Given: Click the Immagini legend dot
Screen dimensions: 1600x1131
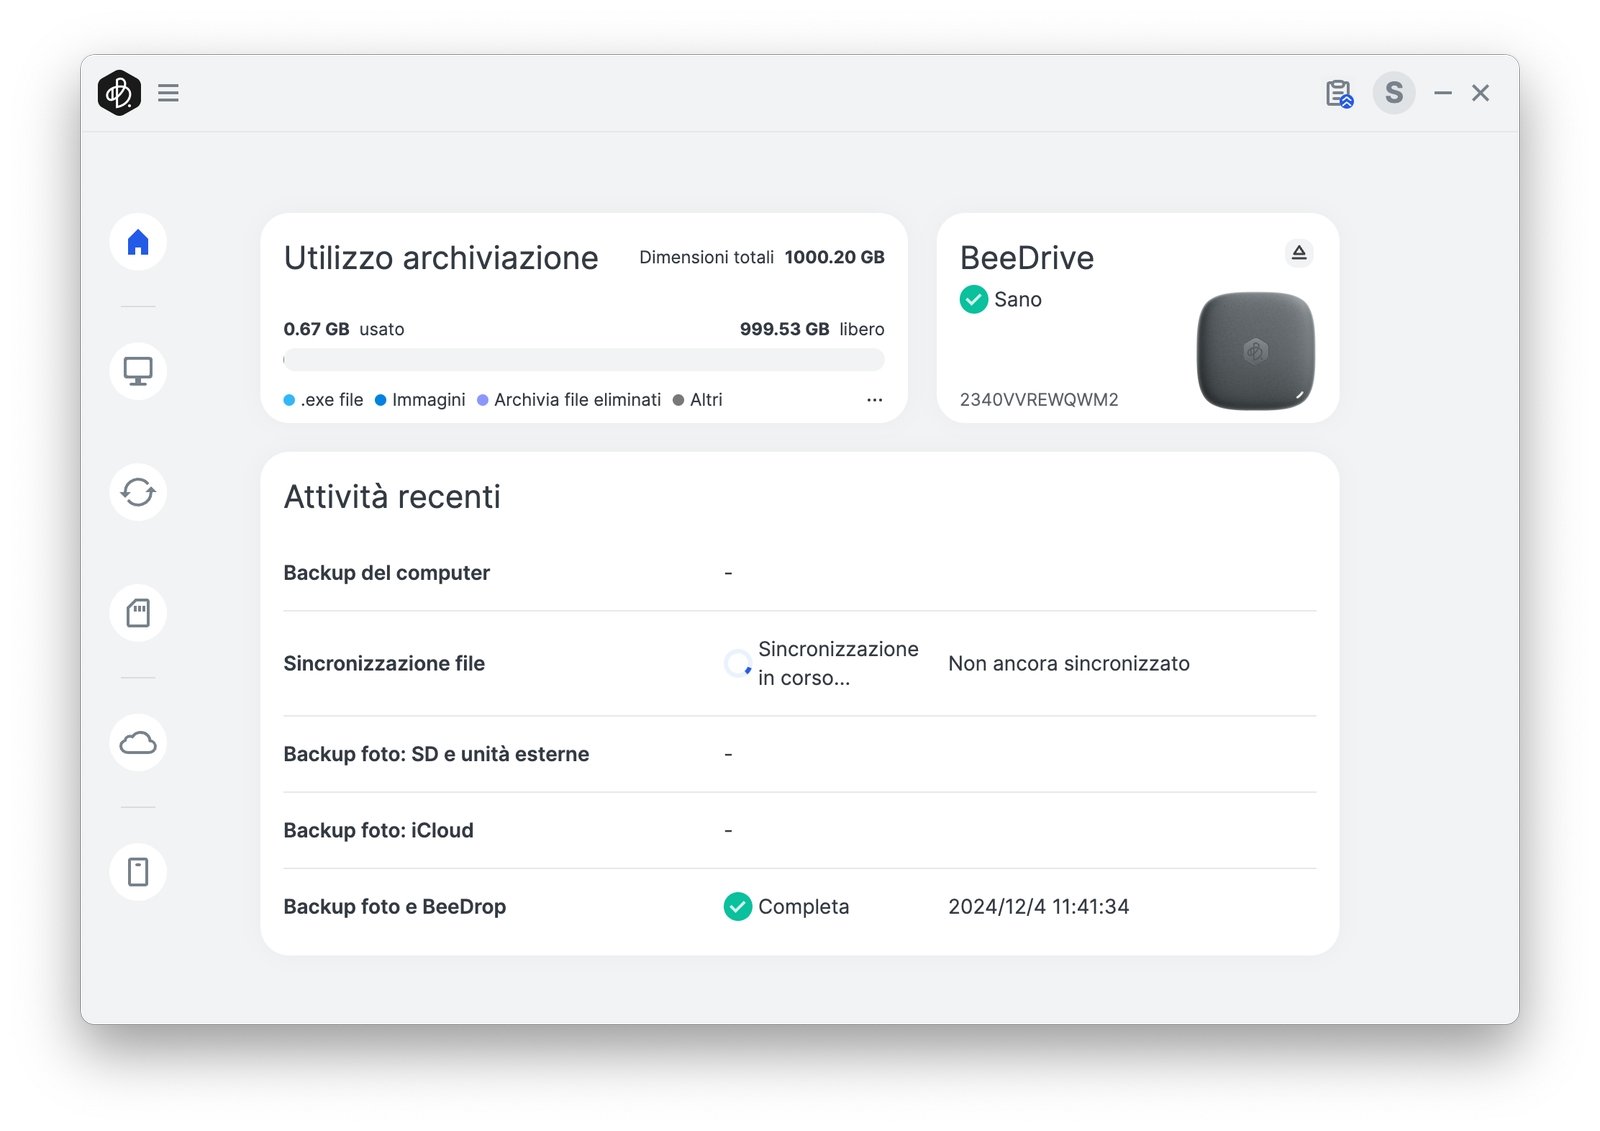Looking at the screenshot, I should click(381, 400).
